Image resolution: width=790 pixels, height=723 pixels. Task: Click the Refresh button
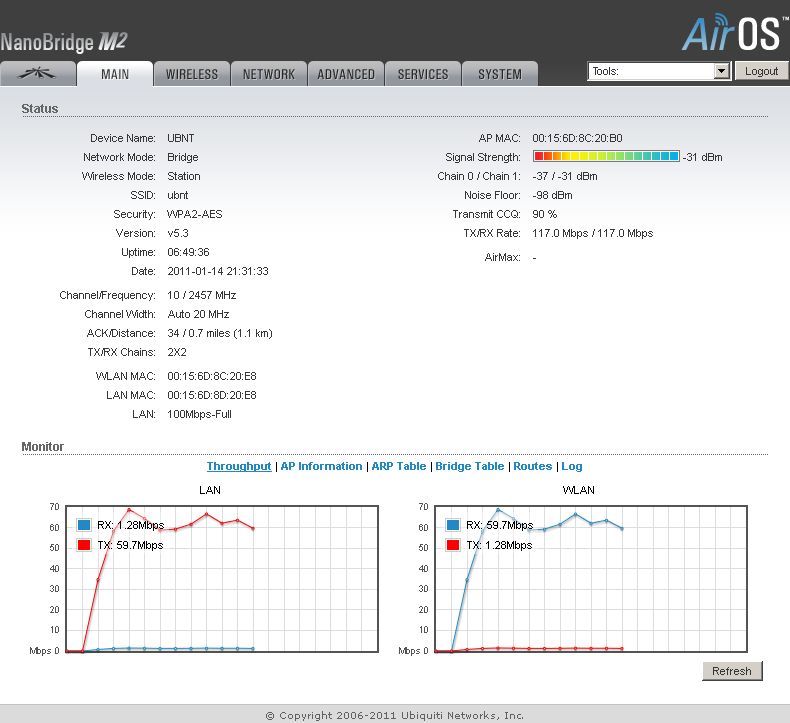pyautogui.click(x=732, y=671)
